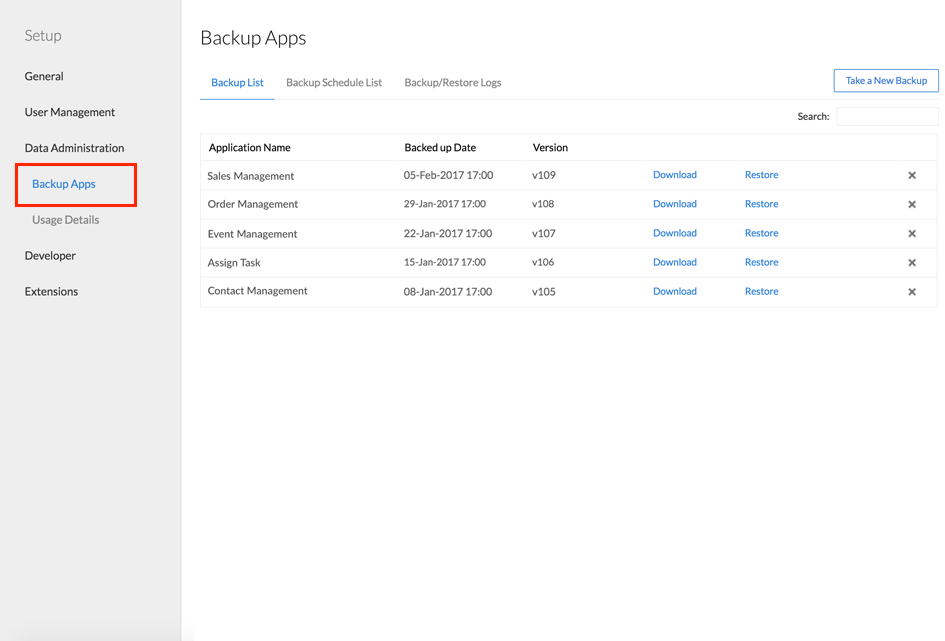Download the Contact Management v105 backup
The image size is (945, 641).
pyautogui.click(x=674, y=292)
